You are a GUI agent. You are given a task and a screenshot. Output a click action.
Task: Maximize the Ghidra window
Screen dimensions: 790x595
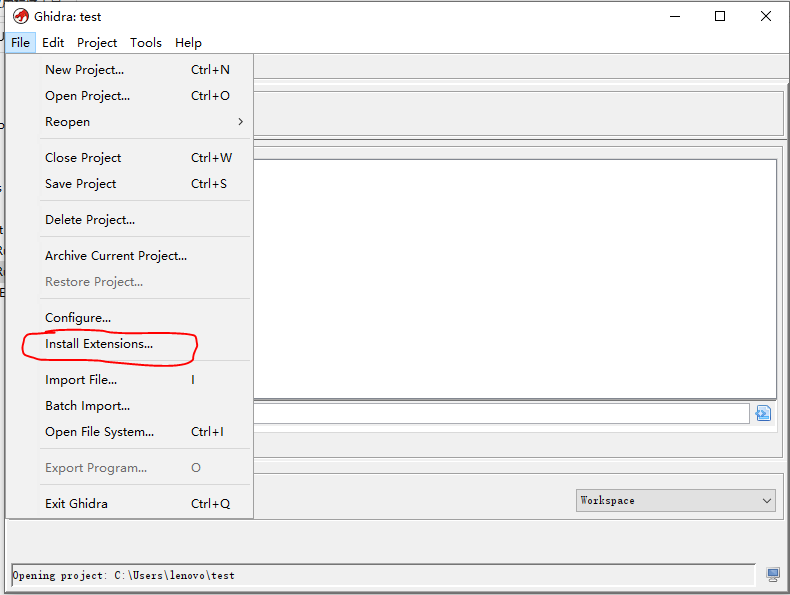pos(720,16)
